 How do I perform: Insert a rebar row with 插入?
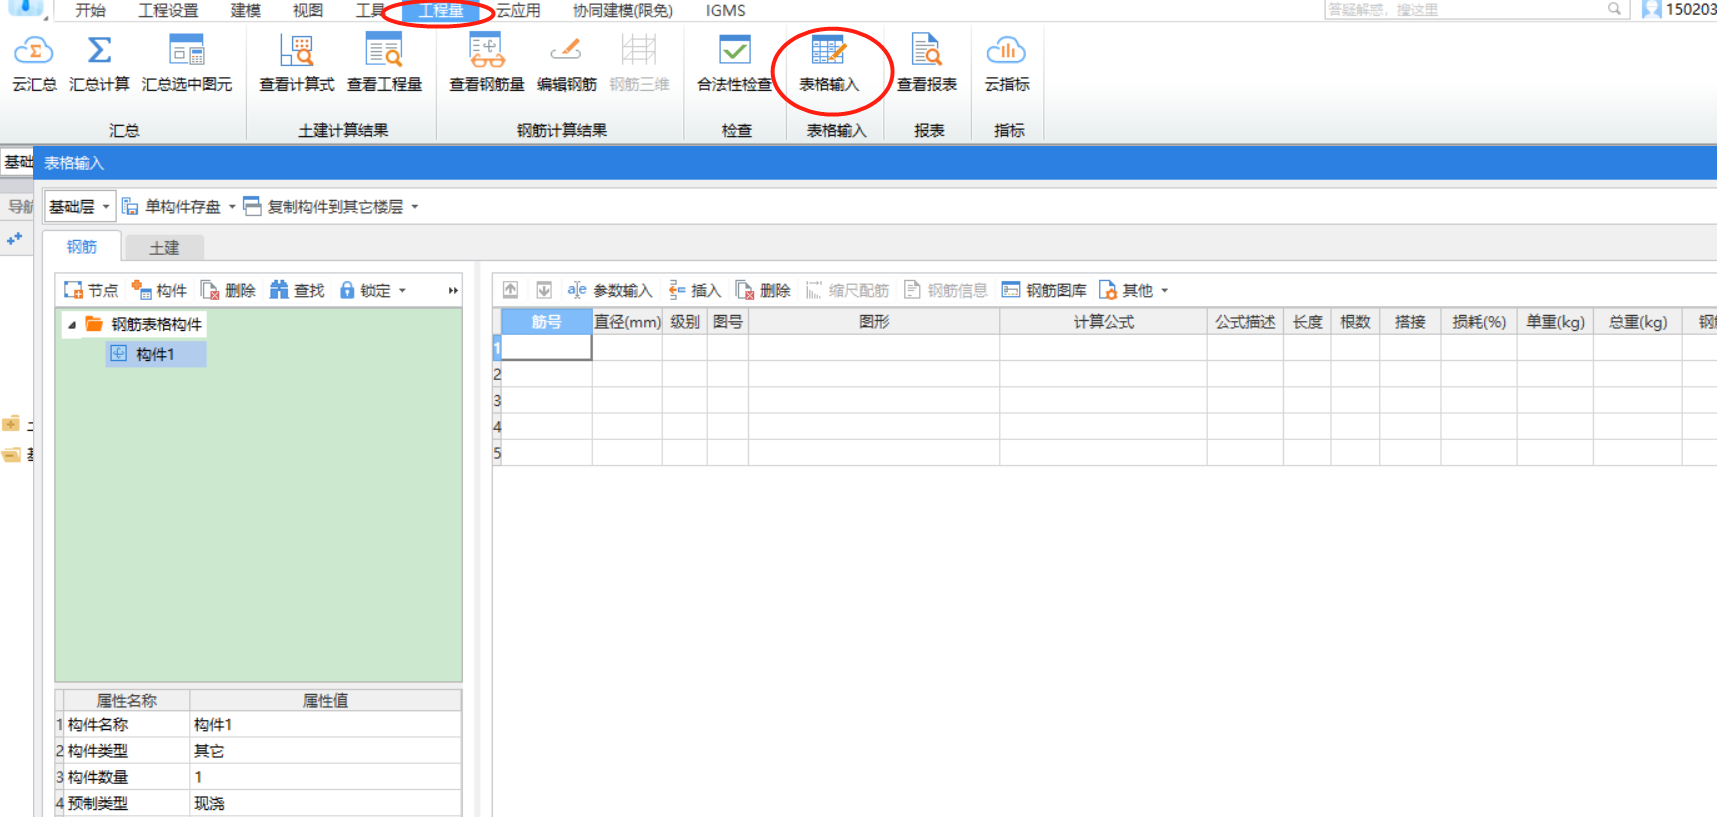pos(695,290)
